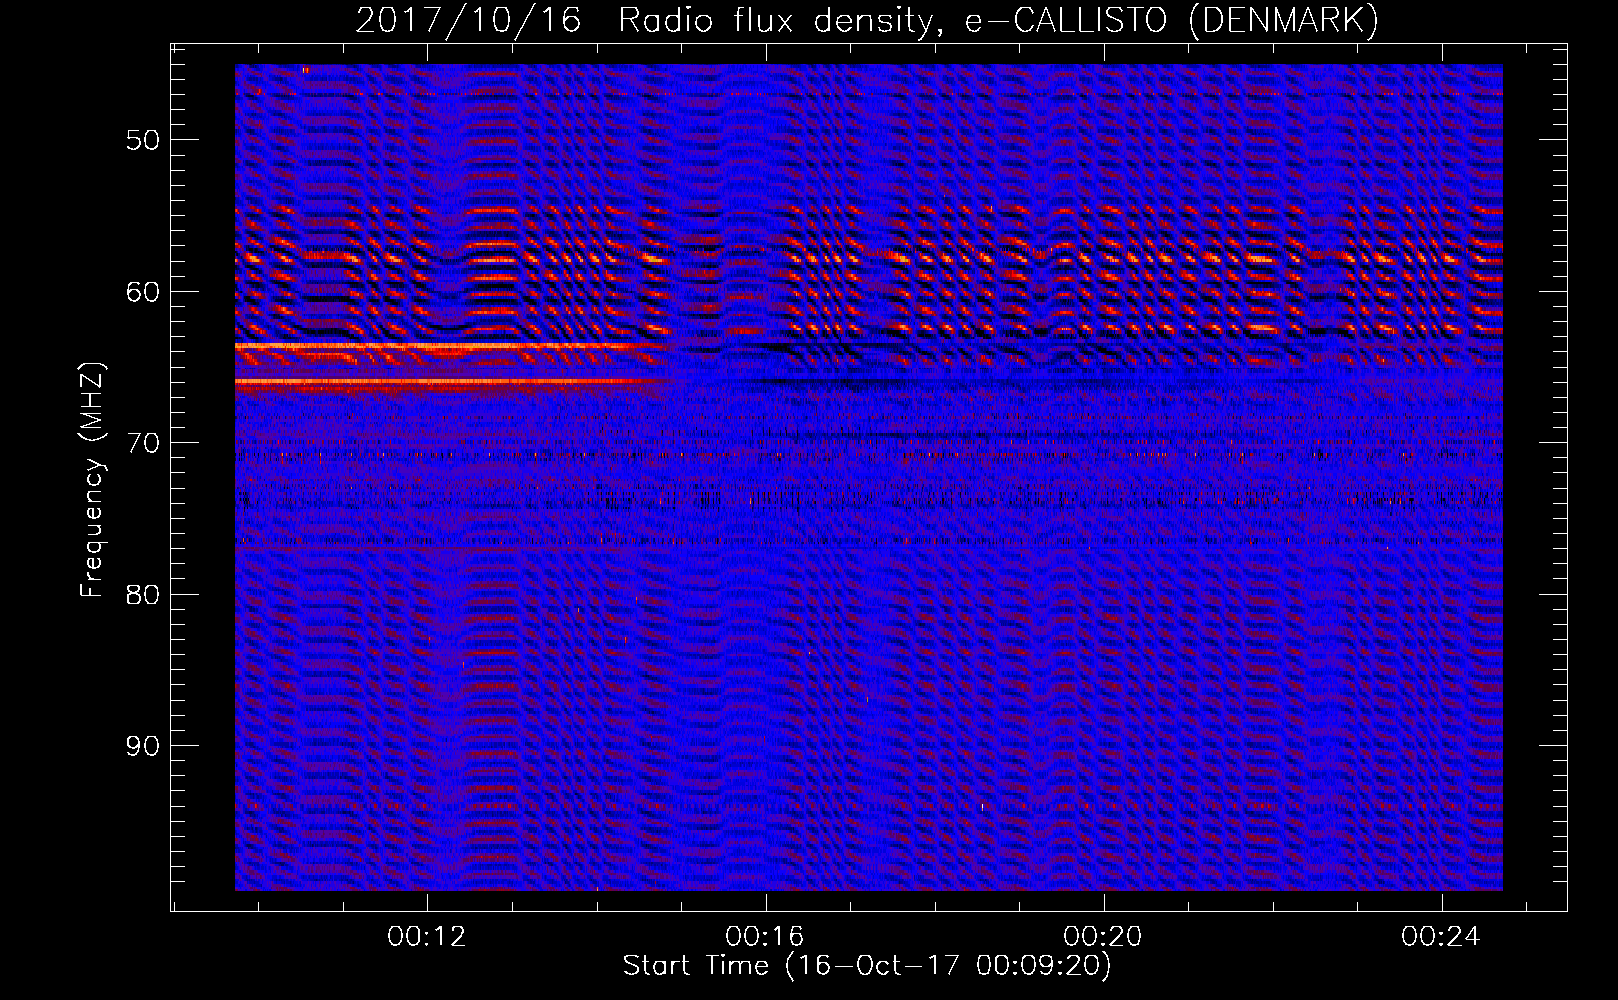The width and height of the screenshot is (1618, 1000).
Task: Click the 00:24 time tick label
Action: click(x=1441, y=937)
